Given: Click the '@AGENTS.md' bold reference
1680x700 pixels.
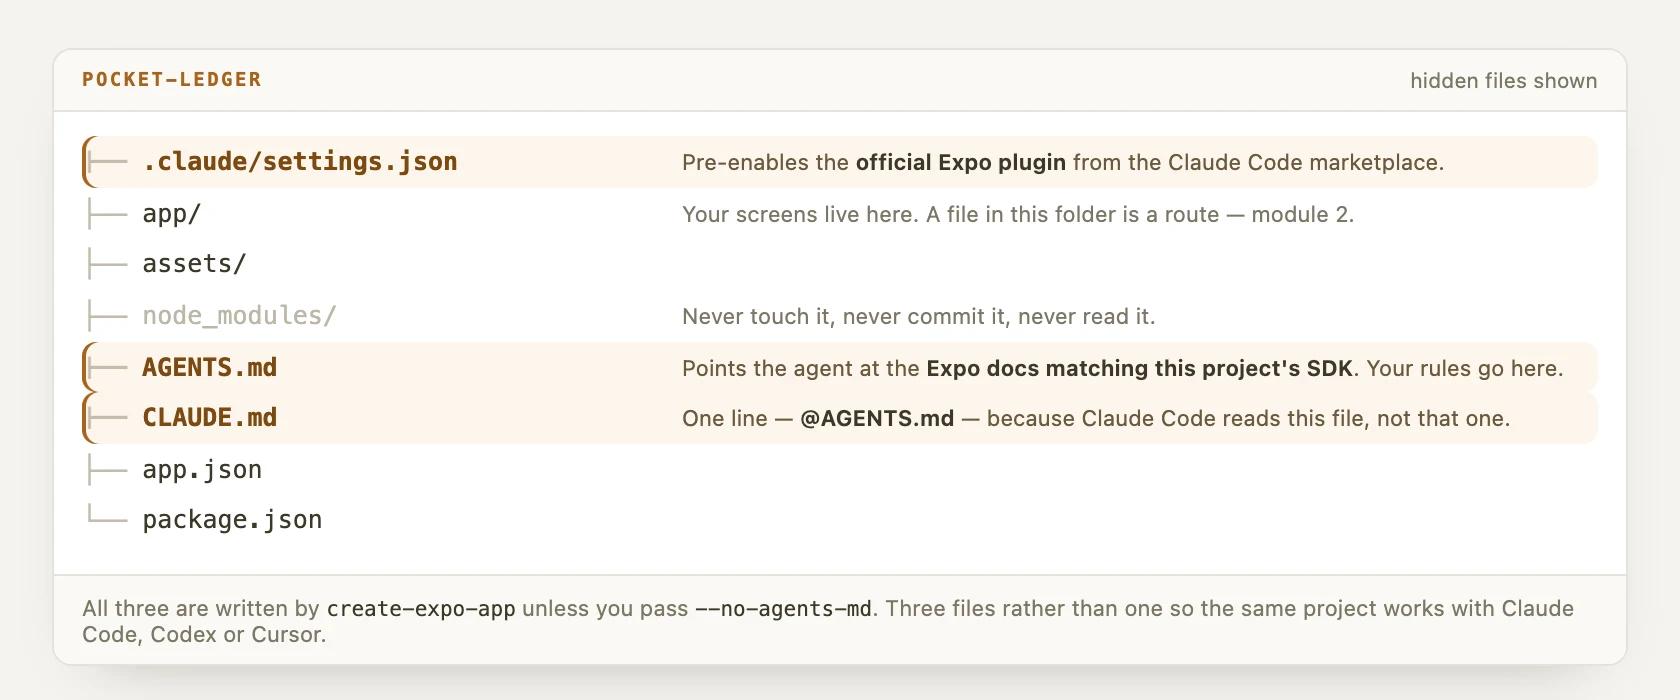Looking at the screenshot, I should pos(877,419).
